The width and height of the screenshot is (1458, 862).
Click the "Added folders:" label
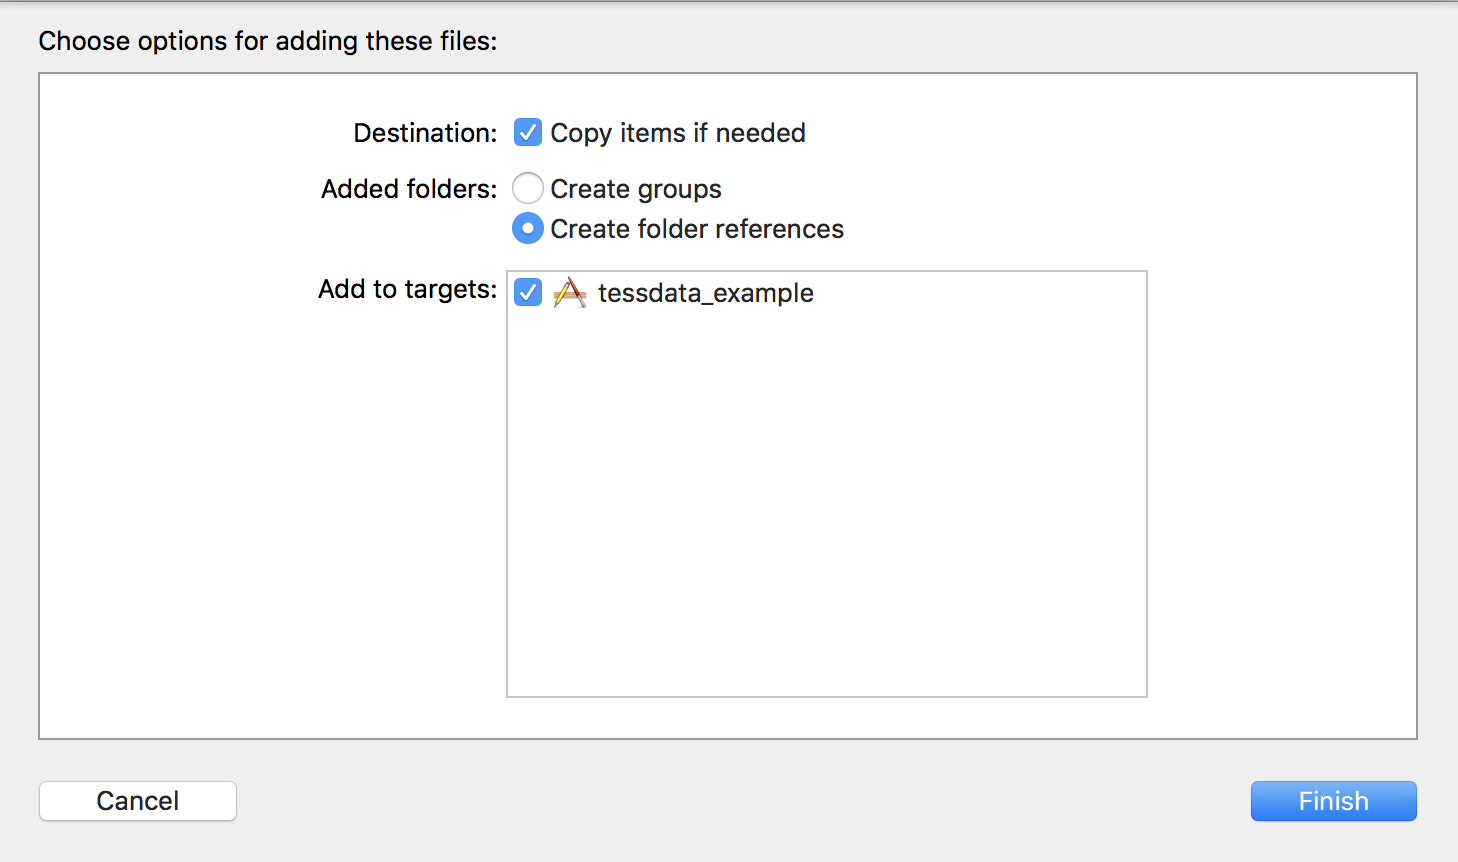click(x=409, y=189)
